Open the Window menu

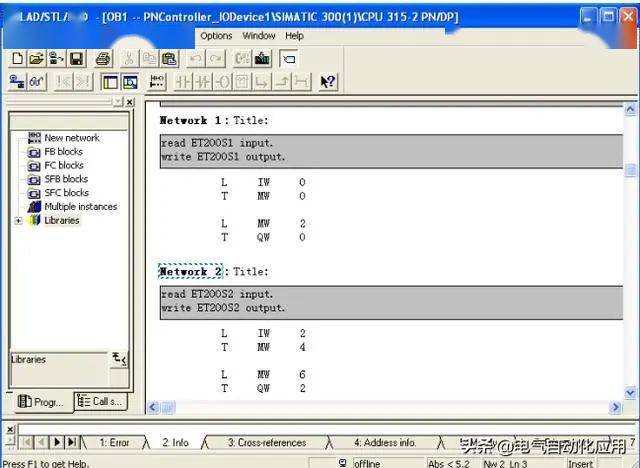(x=259, y=36)
